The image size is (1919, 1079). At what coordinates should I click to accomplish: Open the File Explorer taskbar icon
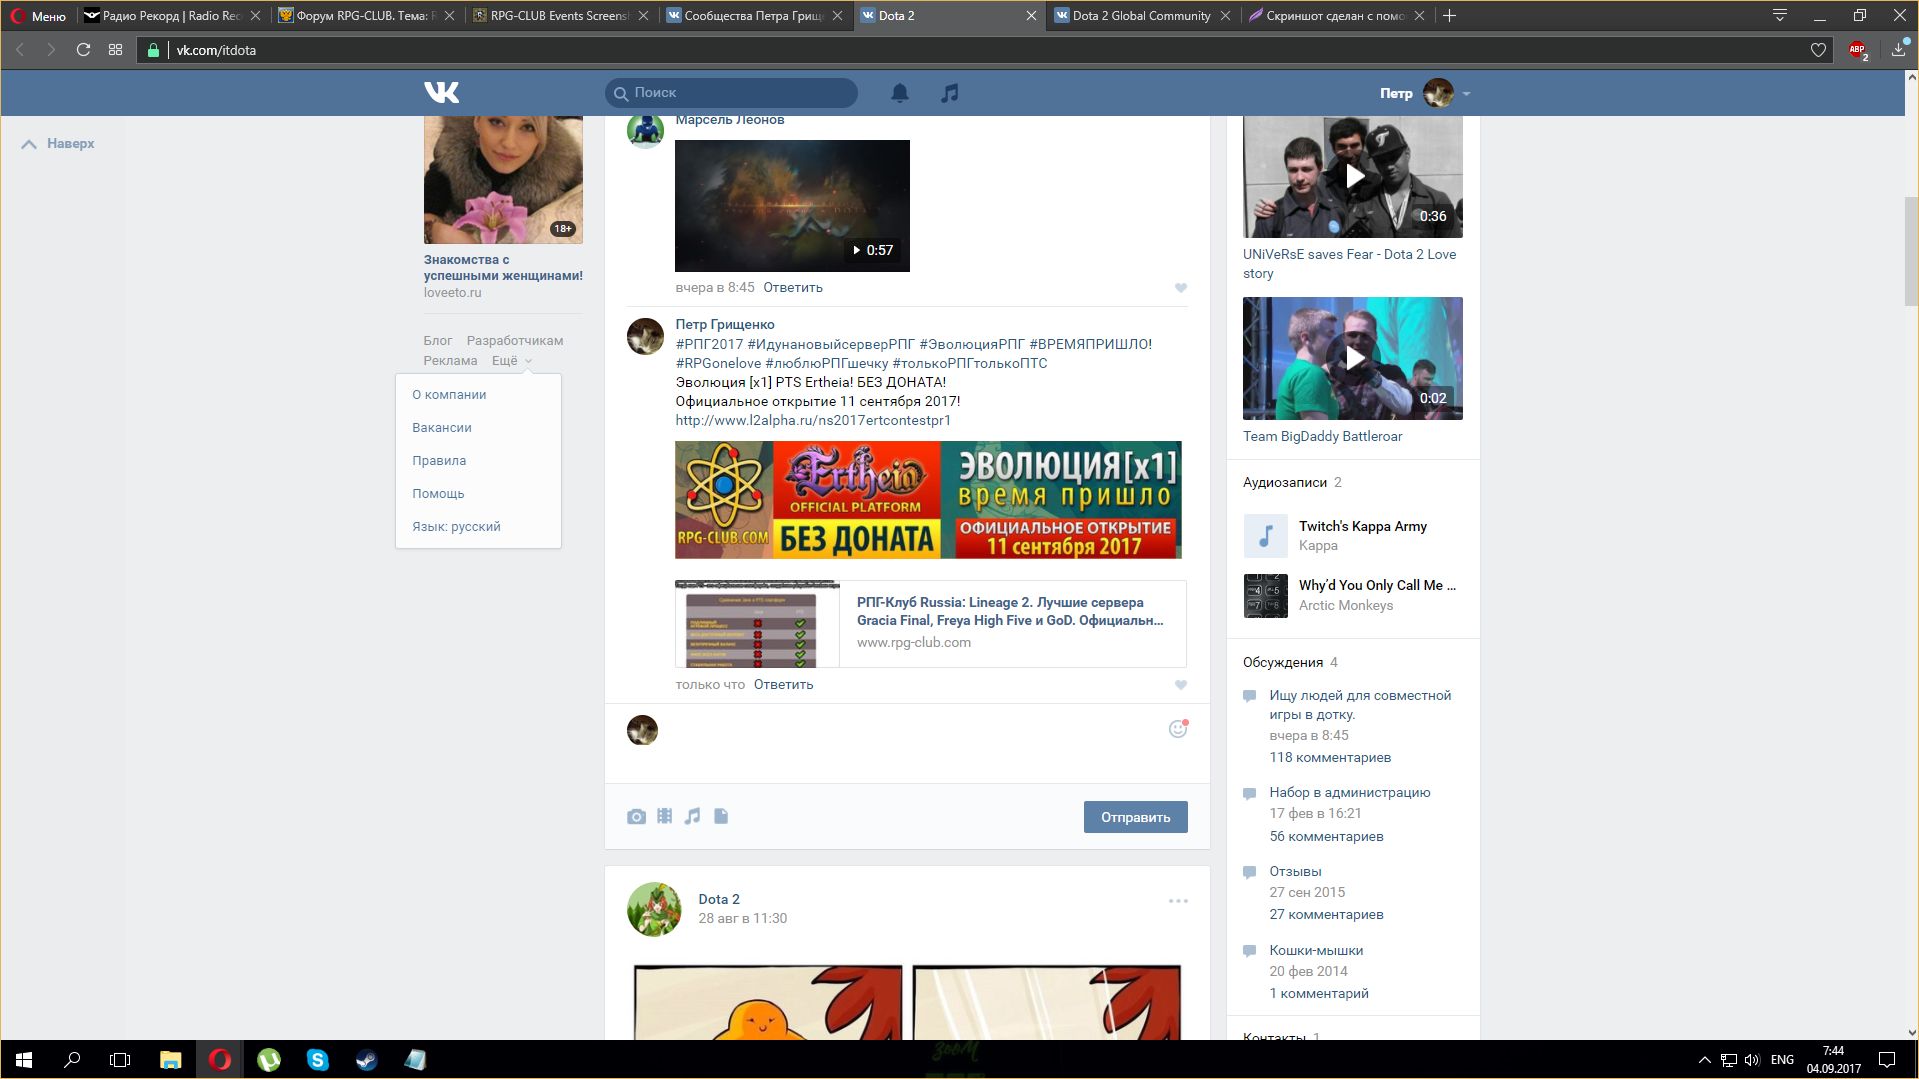[x=170, y=1060]
